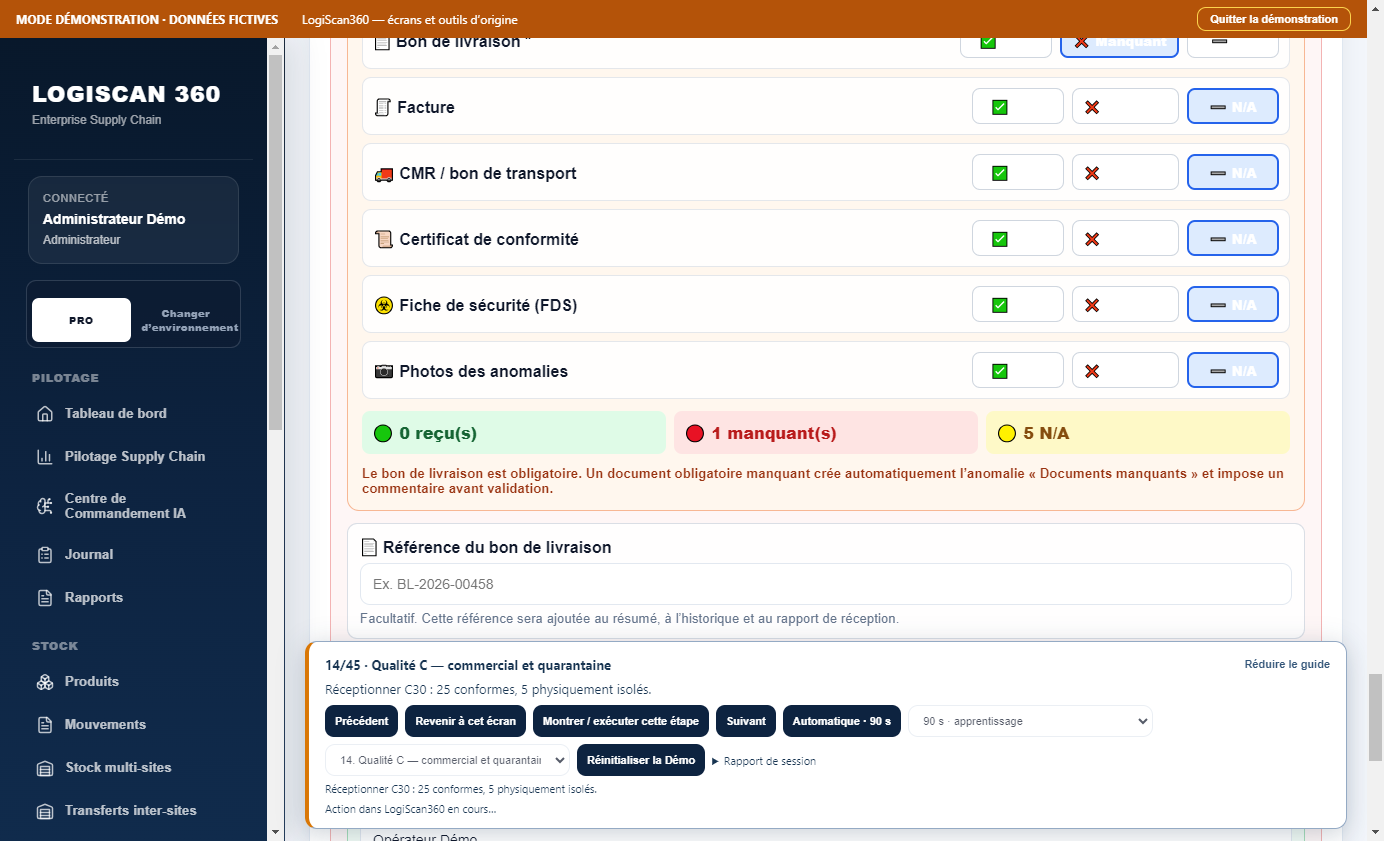Screen dimensions: 1384x841
Task: Click the Certificat de conformité scroll icon
Action: tap(383, 240)
